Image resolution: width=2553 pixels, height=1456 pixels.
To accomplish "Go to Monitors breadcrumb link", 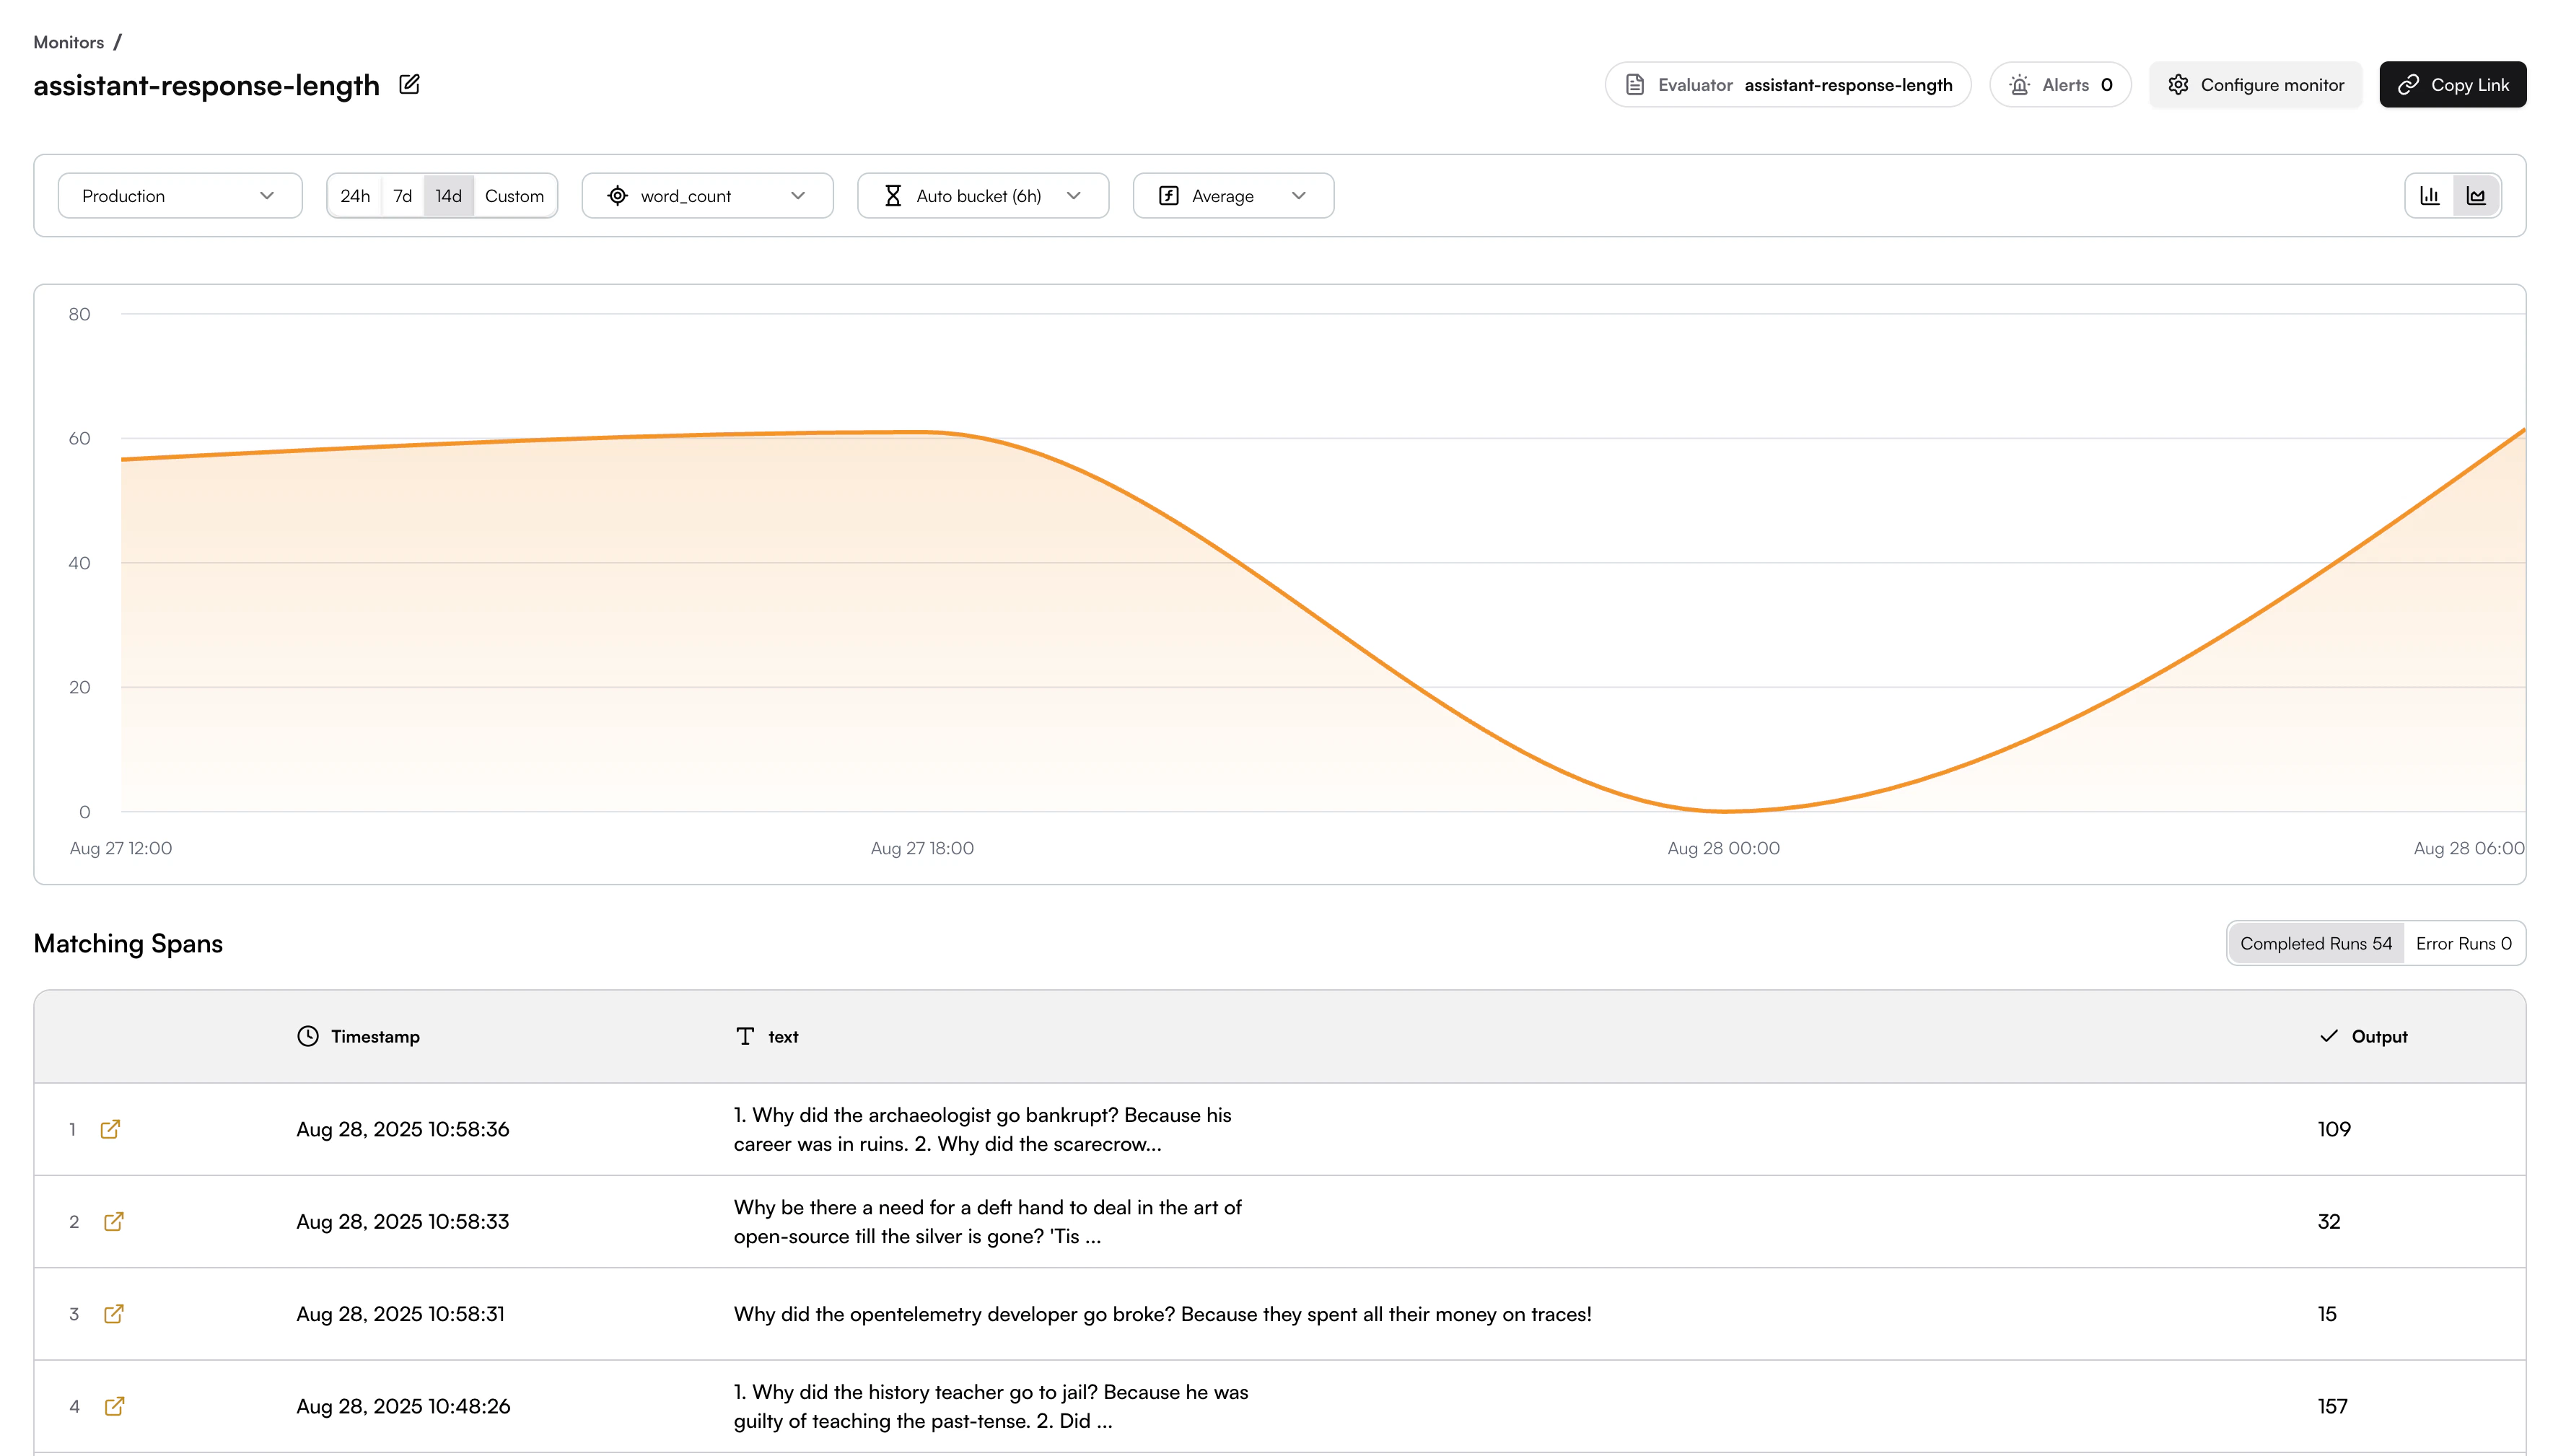I will point(68,42).
